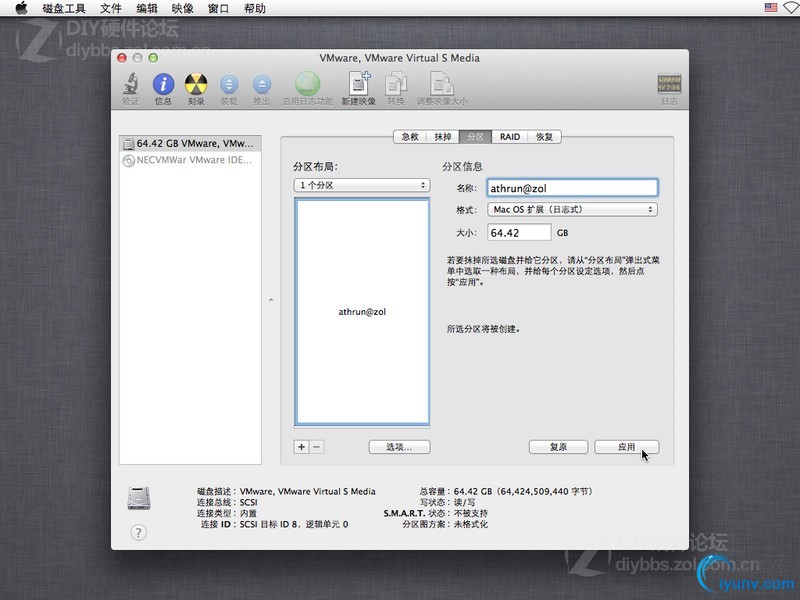Screen dimensions: 800x600
Task: Click the partition name field athrun@zol
Action: pyautogui.click(x=572, y=188)
